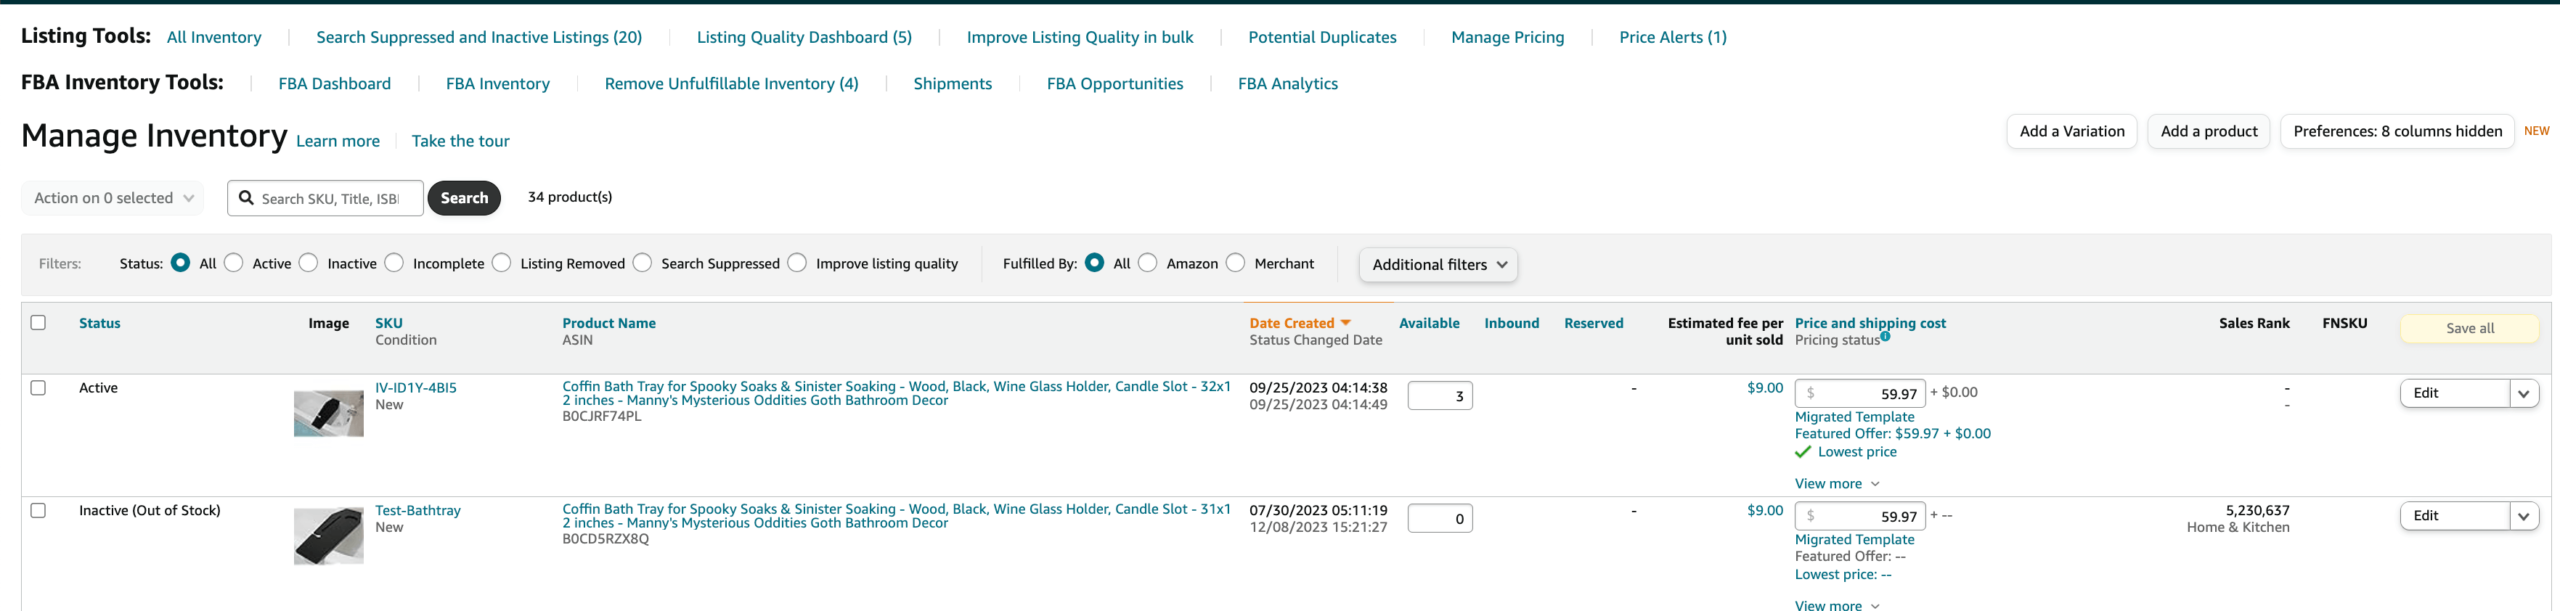Click Take the tour link
This screenshot has height=611, width=2560.
(460, 141)
